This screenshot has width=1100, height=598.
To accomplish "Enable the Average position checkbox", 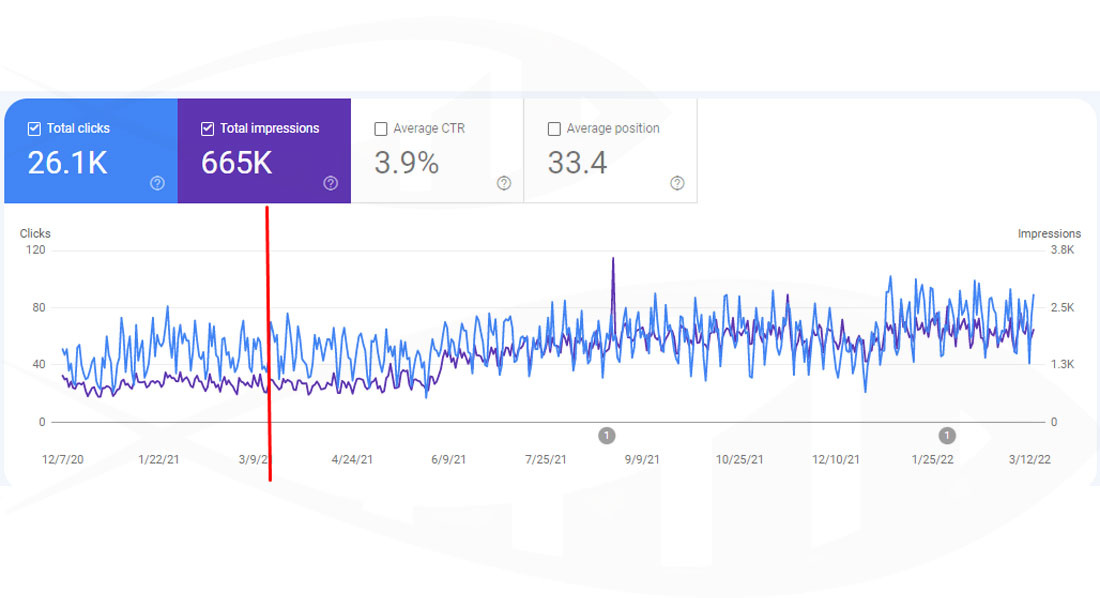I will [554, 128].
